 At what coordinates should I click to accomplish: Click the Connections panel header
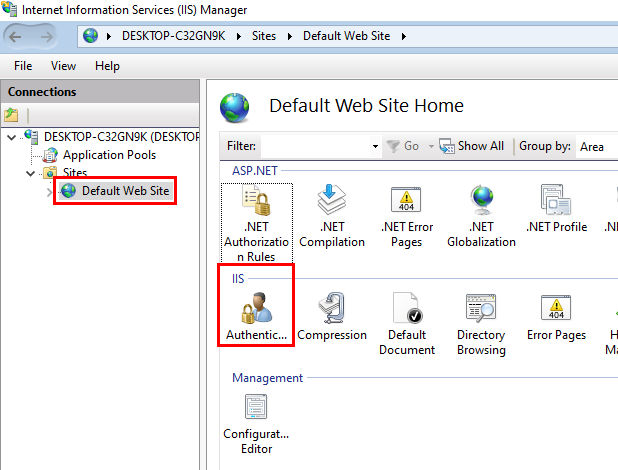100,92
